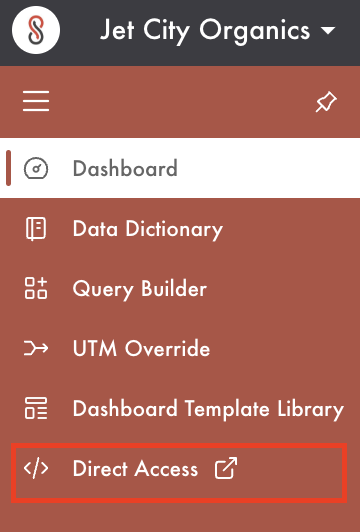360x532 pixels.
Task: Toggle the pin sidebar icon
Action: point(326,101)
